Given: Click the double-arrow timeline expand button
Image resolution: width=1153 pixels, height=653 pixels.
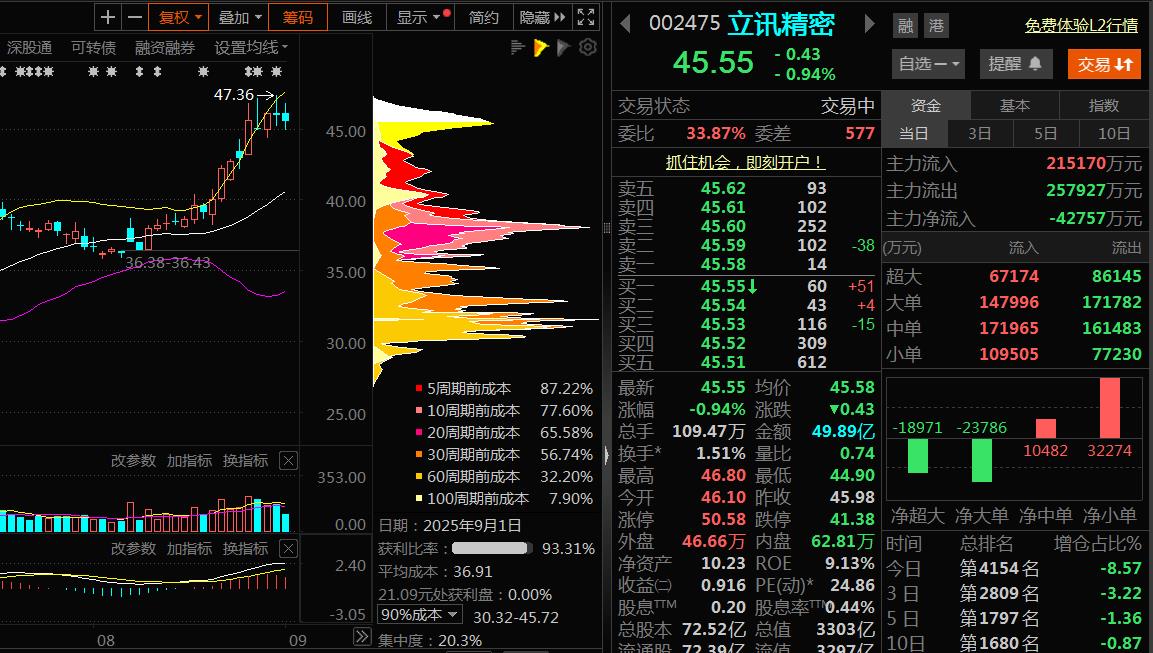Looking at the screenshot, I should pos(362,637).
